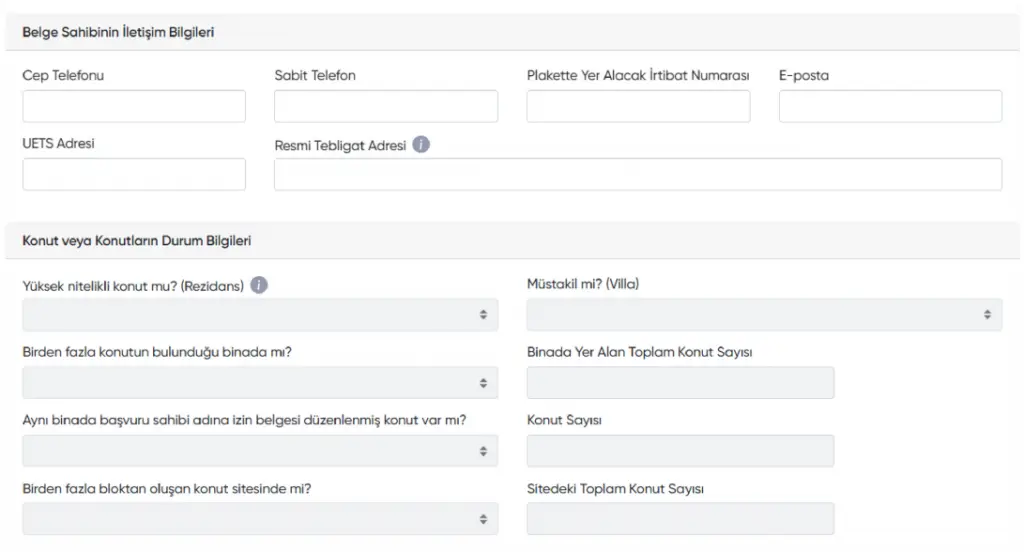Click the info icon beside Yüksek nitelikli konut mu
Screen dimensions: 1024x552
[x=259, y=285]
